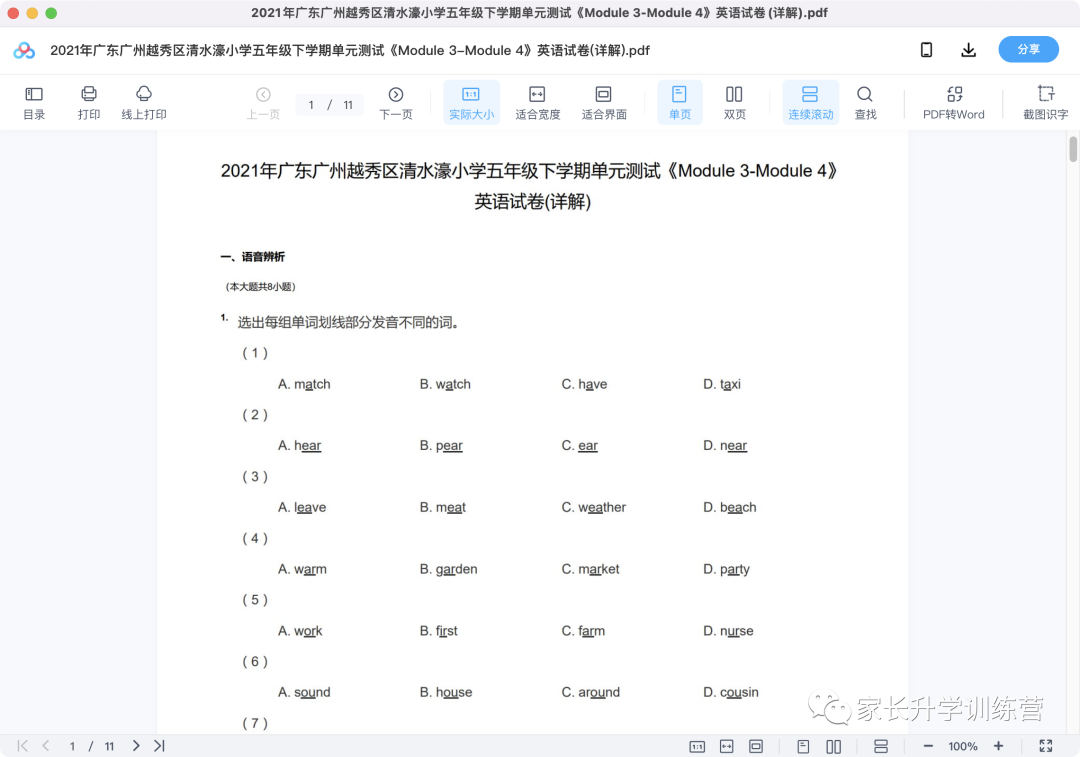The image size is (1080, 757).
Task: Zoom in with the plus button
Action: (x=998, y=746)
